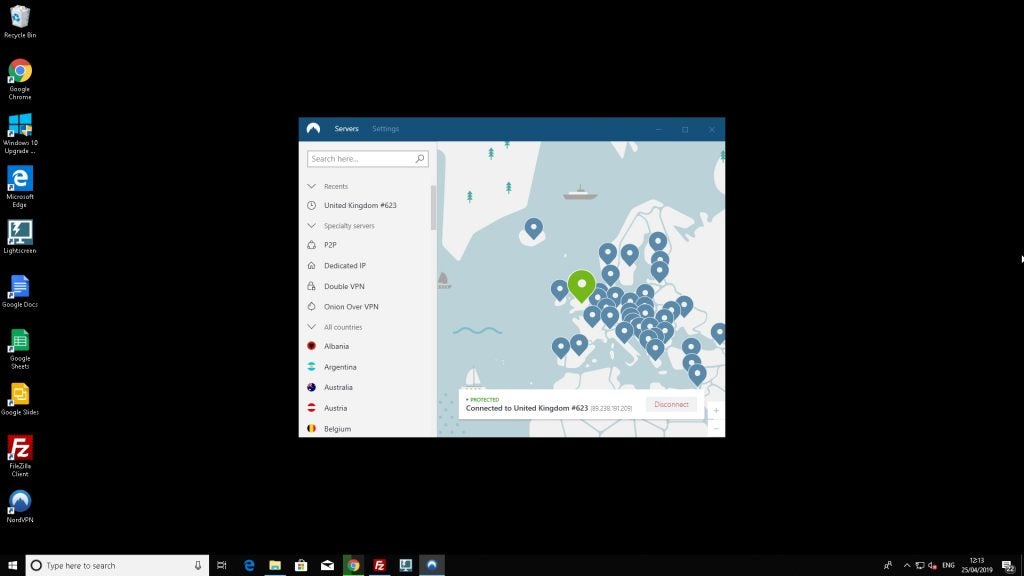Open NordVPN desktop shortcut
The height and width of the screenshot is (576, 1024).
tap(20, 506)
